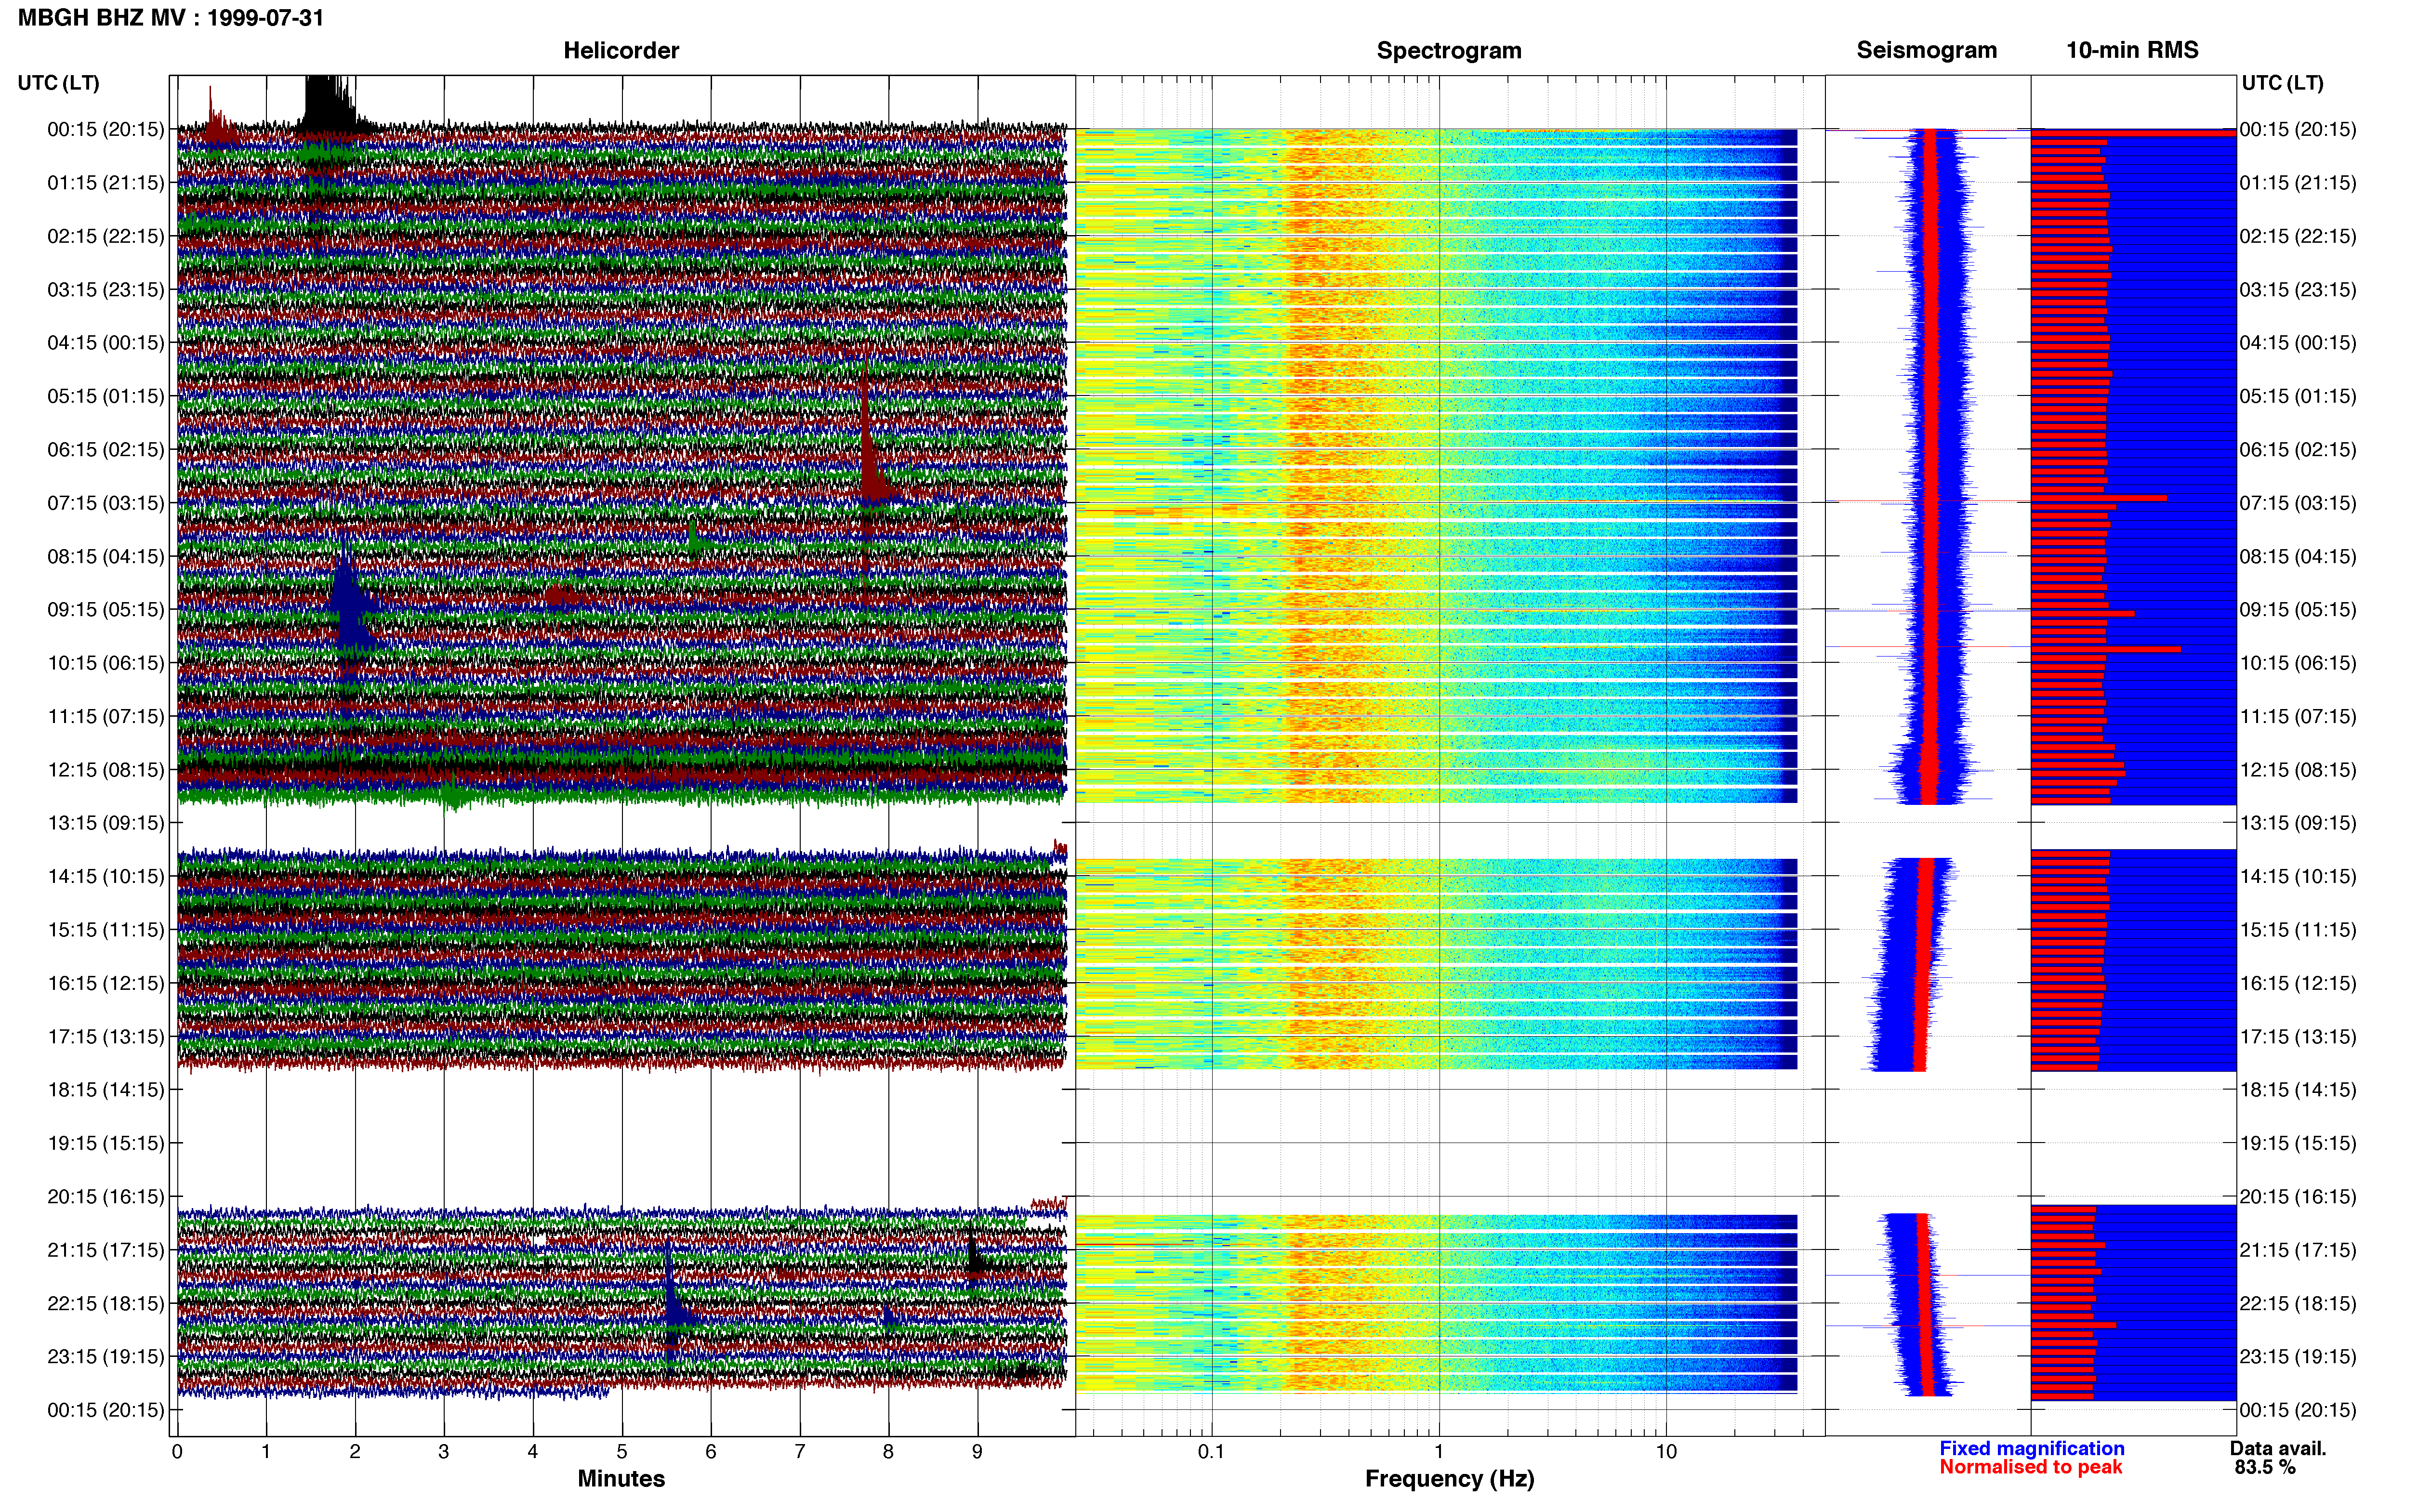
Task: Click the left time label '00:15 (20:15)' at top
Action: (x=106, y=130)
